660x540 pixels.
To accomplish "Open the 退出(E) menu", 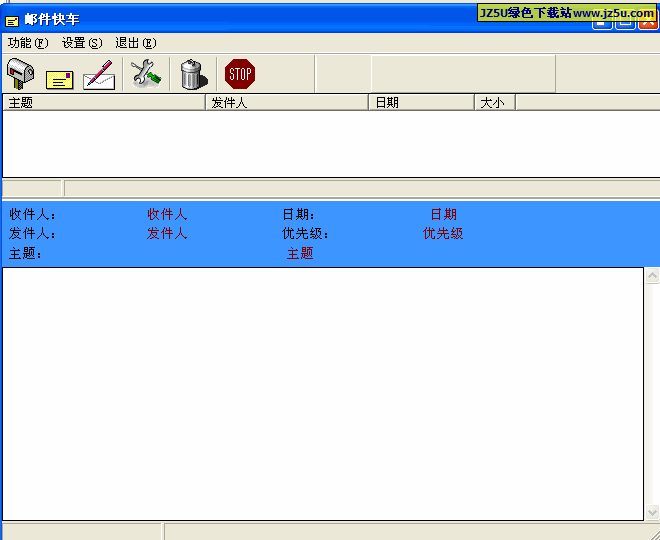I will 136,43.
